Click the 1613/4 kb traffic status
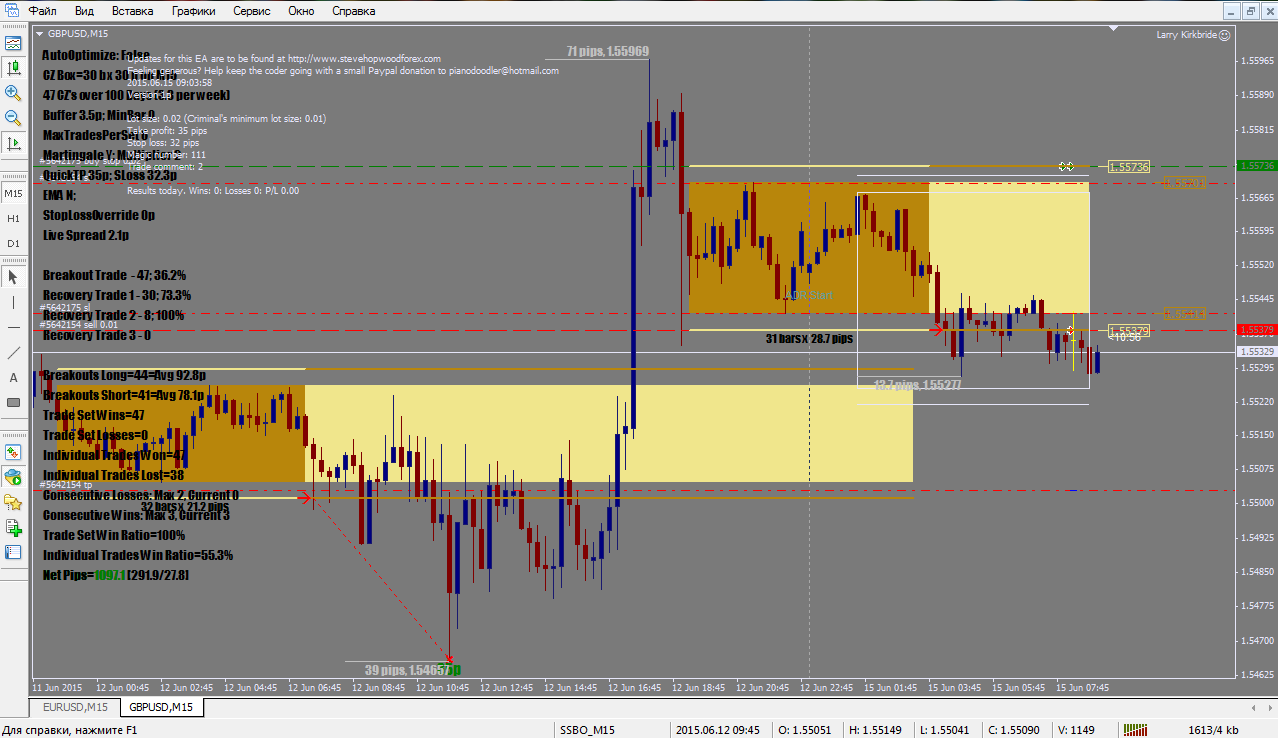 pos(1212,730)
